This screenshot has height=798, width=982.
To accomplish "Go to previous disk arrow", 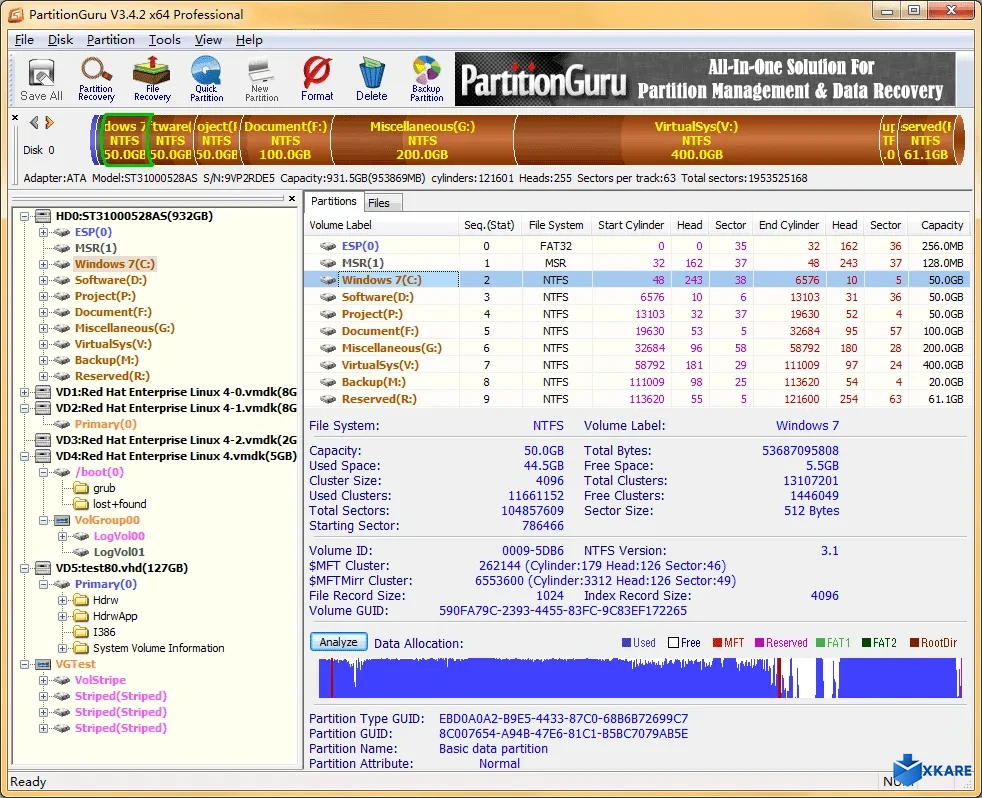I will (34, 123).
